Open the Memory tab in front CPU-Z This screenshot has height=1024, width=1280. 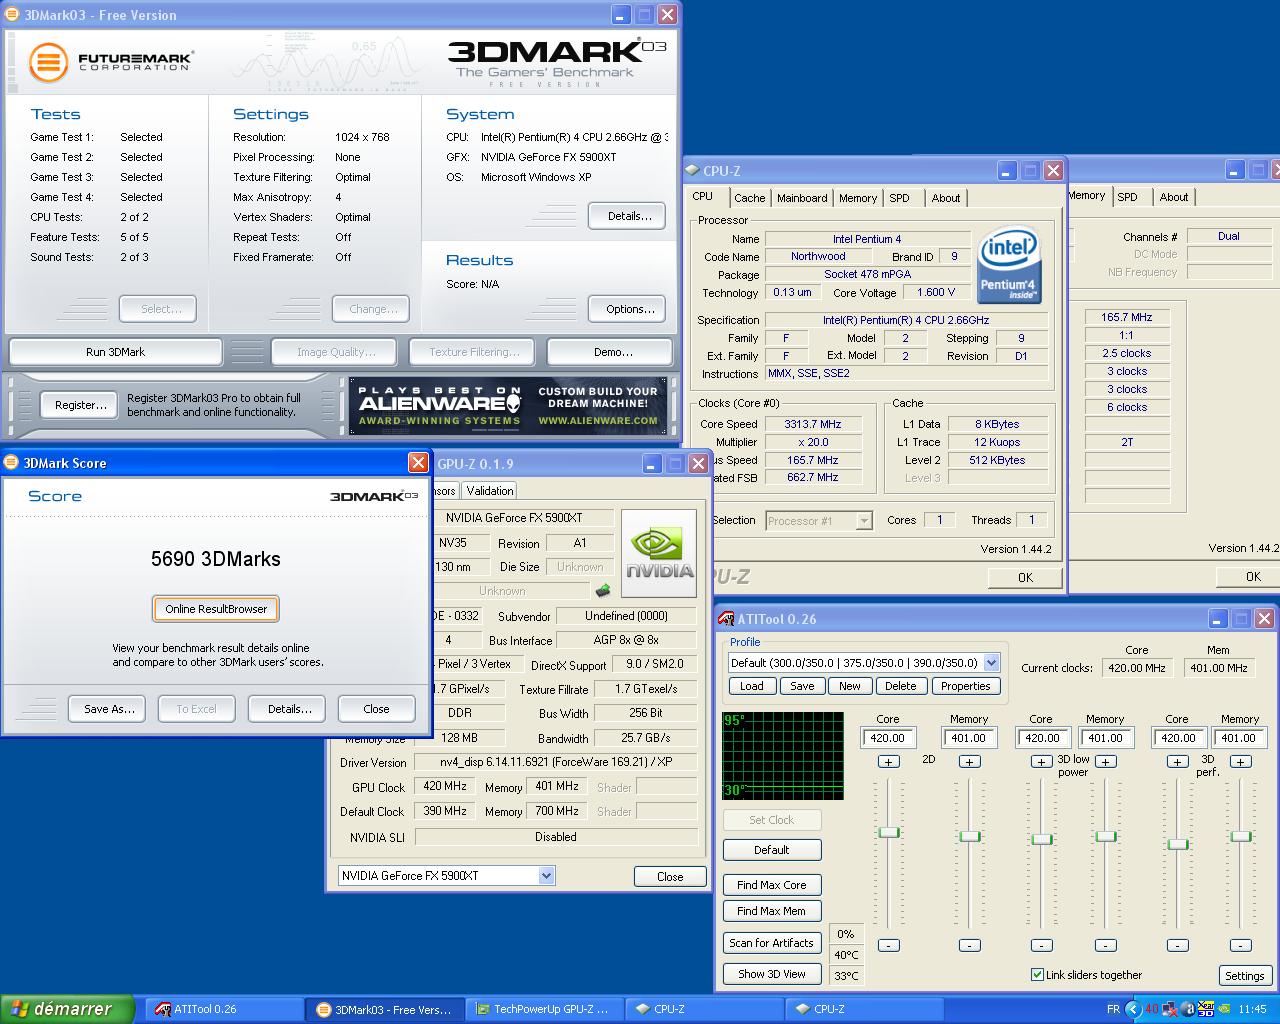coord(858,198)
